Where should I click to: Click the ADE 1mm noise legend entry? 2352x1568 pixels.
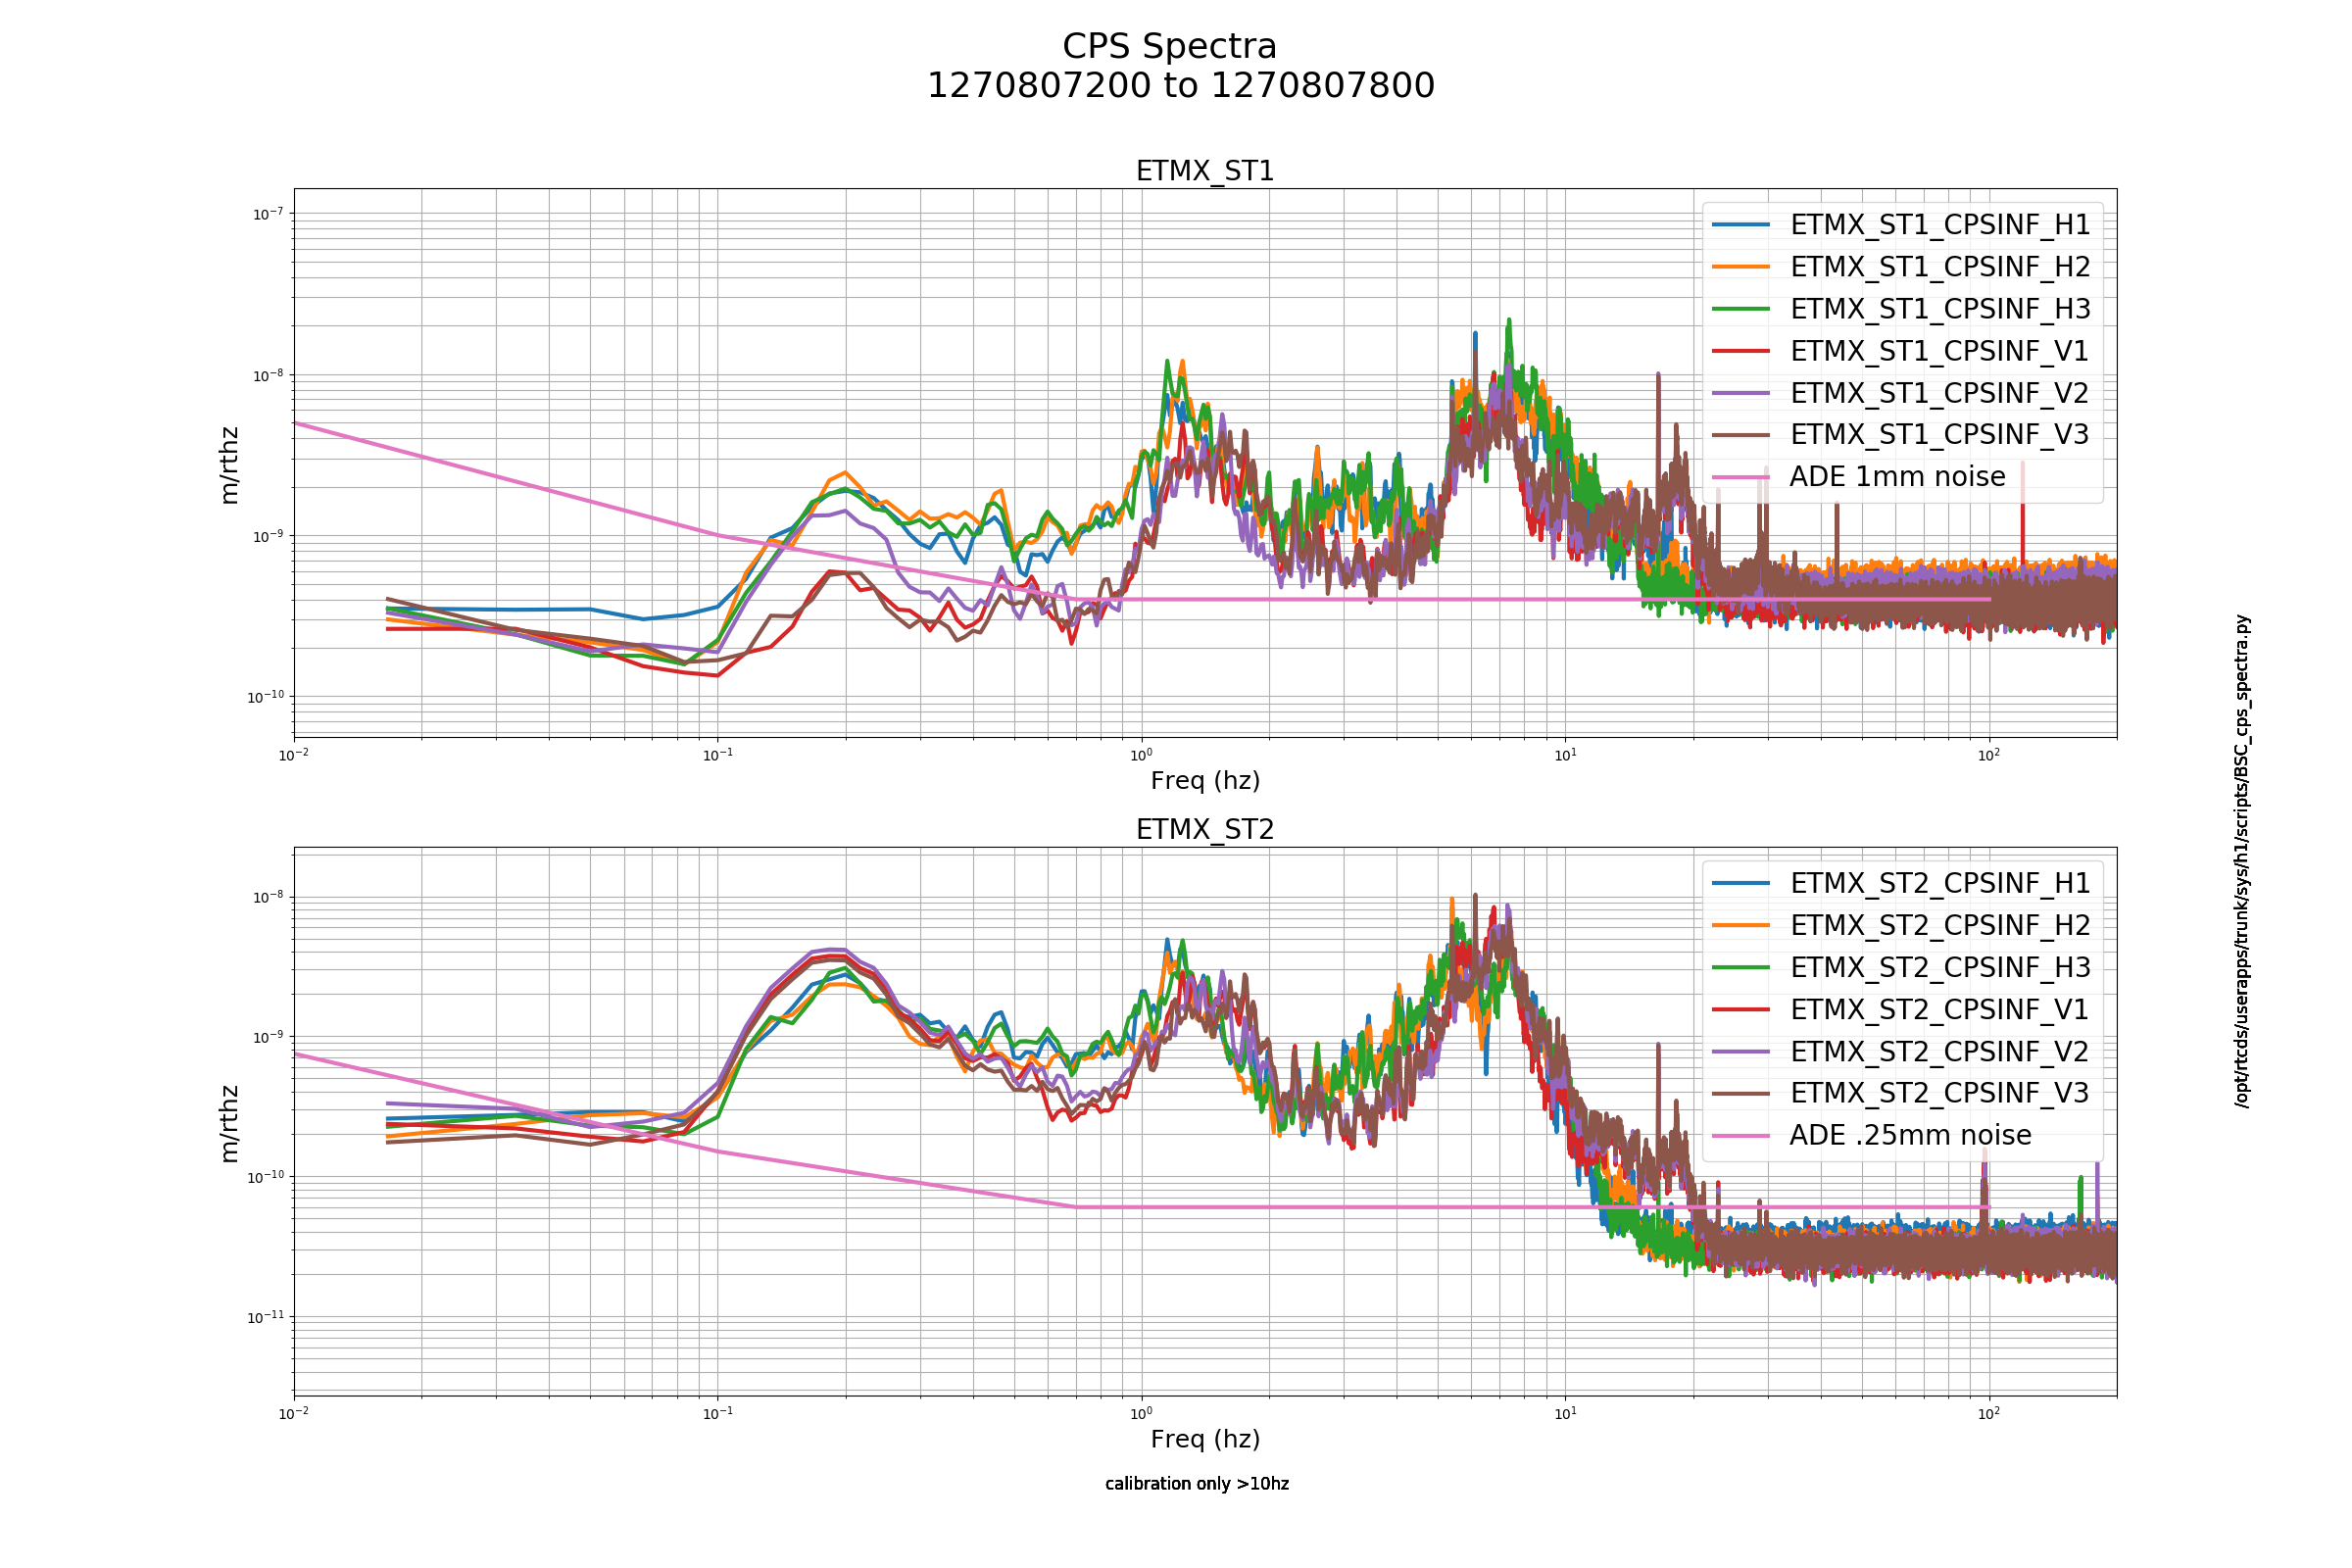coord(1859,477)
